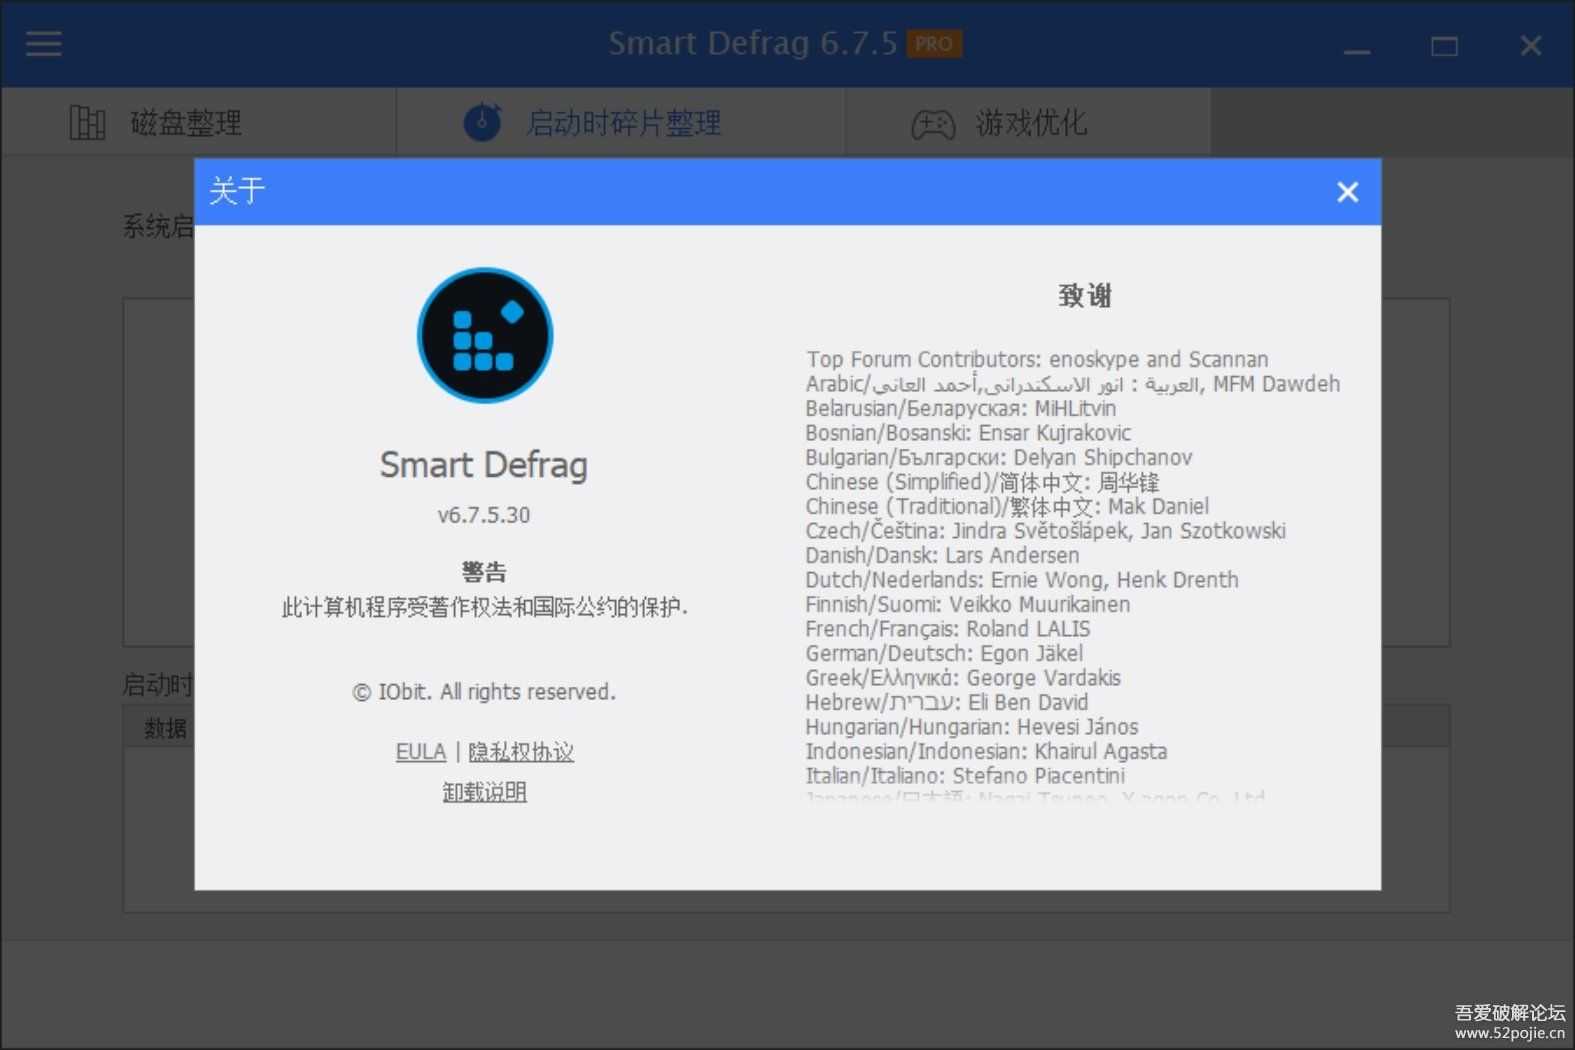This screenshot has width=1575, height=1050.
Task: Click the disk defrag tab icon
Action: click(87, 123)
